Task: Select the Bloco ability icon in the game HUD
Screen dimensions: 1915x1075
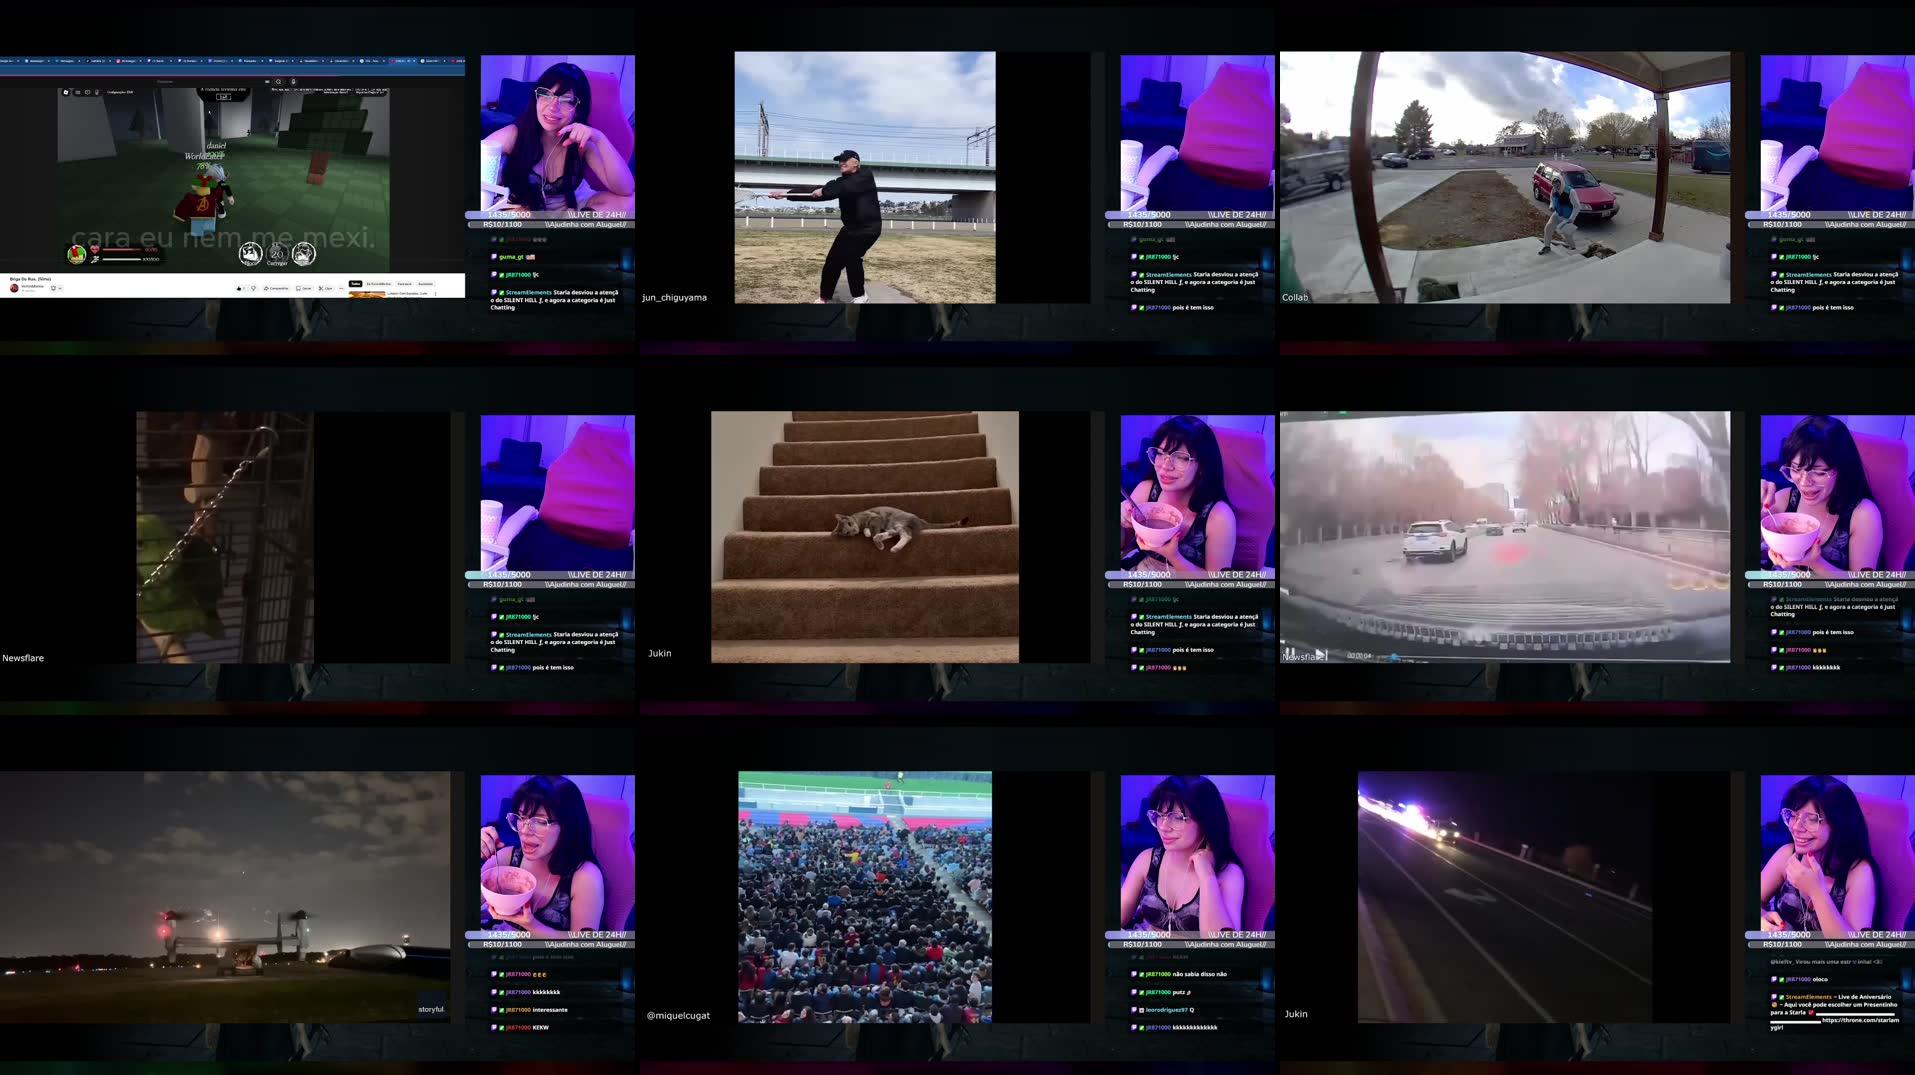Action: tap(251, 254)
